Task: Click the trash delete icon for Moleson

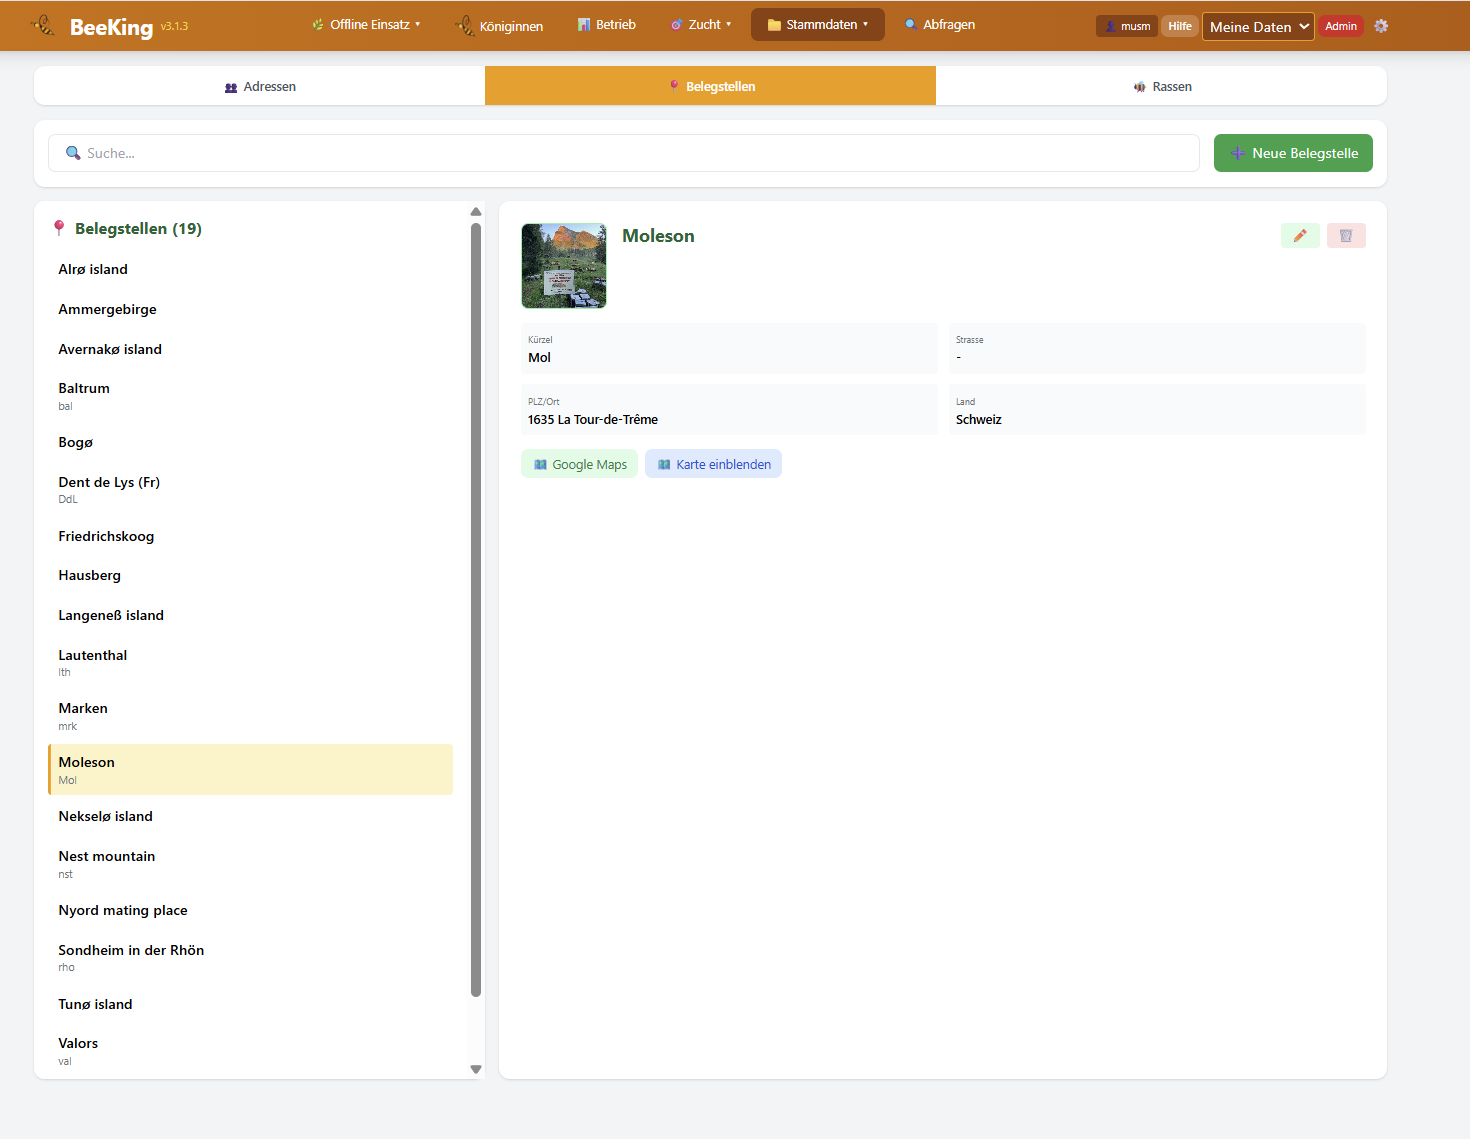Action: click(x=1346, y=236)
